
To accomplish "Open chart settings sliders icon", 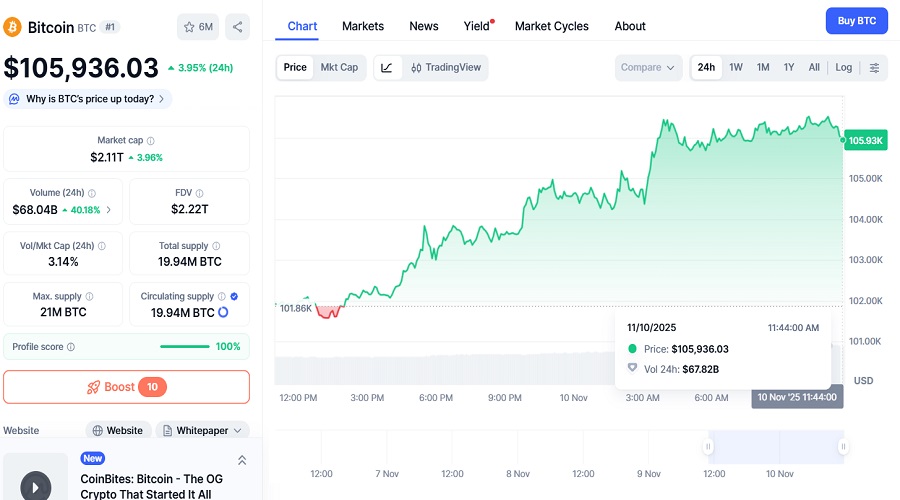I will tap(874, 68).
